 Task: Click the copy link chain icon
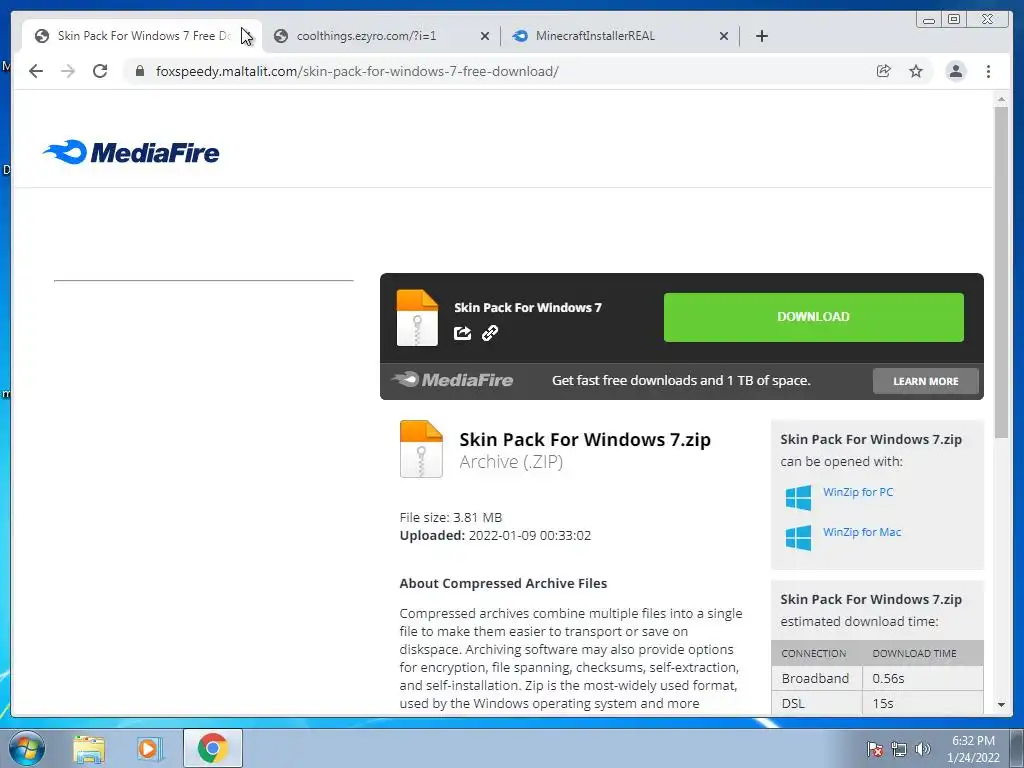coord(490,333)
